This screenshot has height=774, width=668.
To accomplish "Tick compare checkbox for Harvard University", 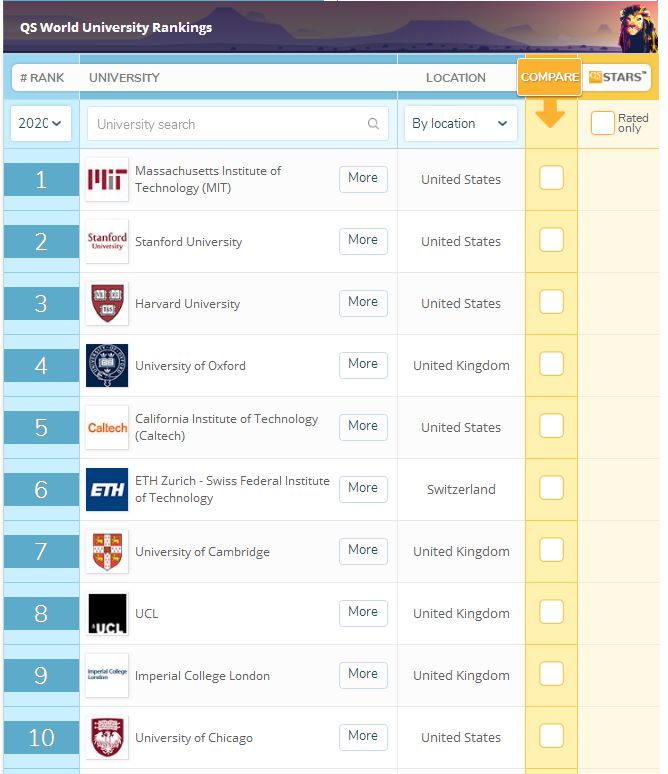I will coord(551,302).
